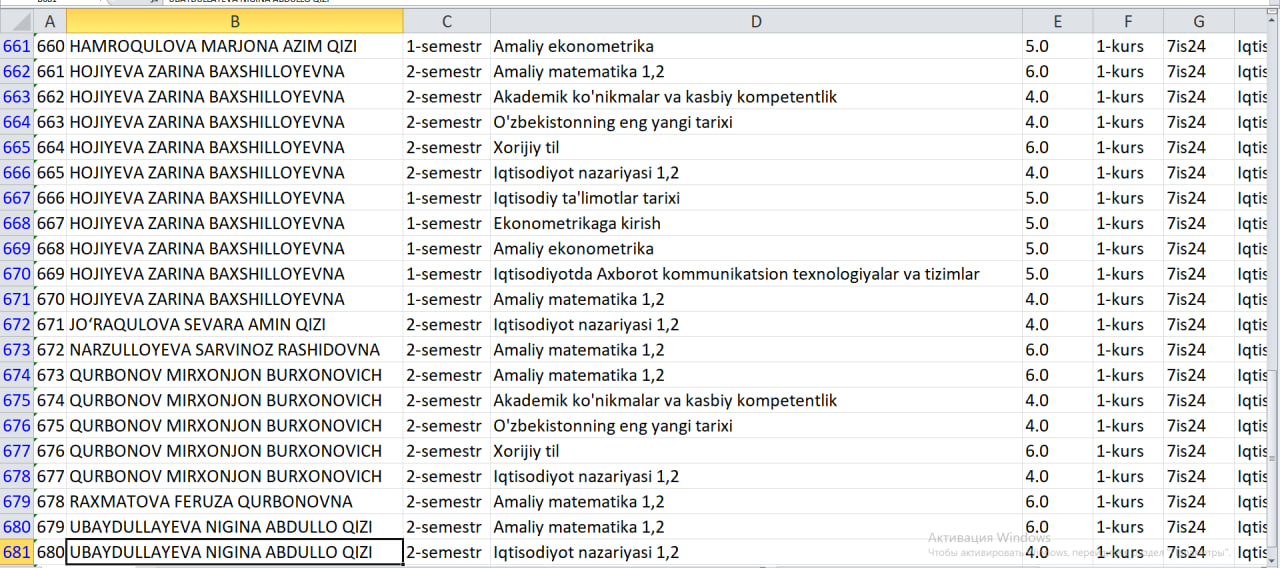
Task: Select column G header
Action: (x=1199, y=21)
